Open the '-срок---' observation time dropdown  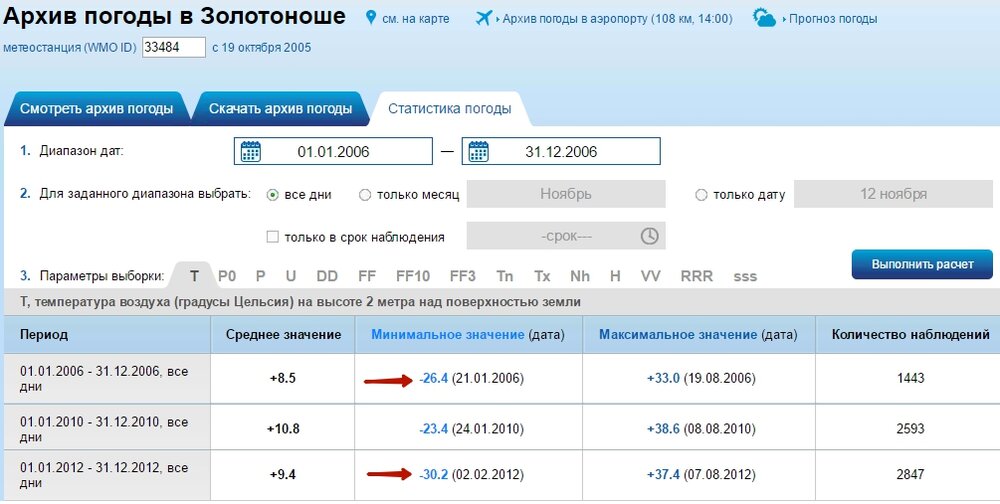point(566,236)
